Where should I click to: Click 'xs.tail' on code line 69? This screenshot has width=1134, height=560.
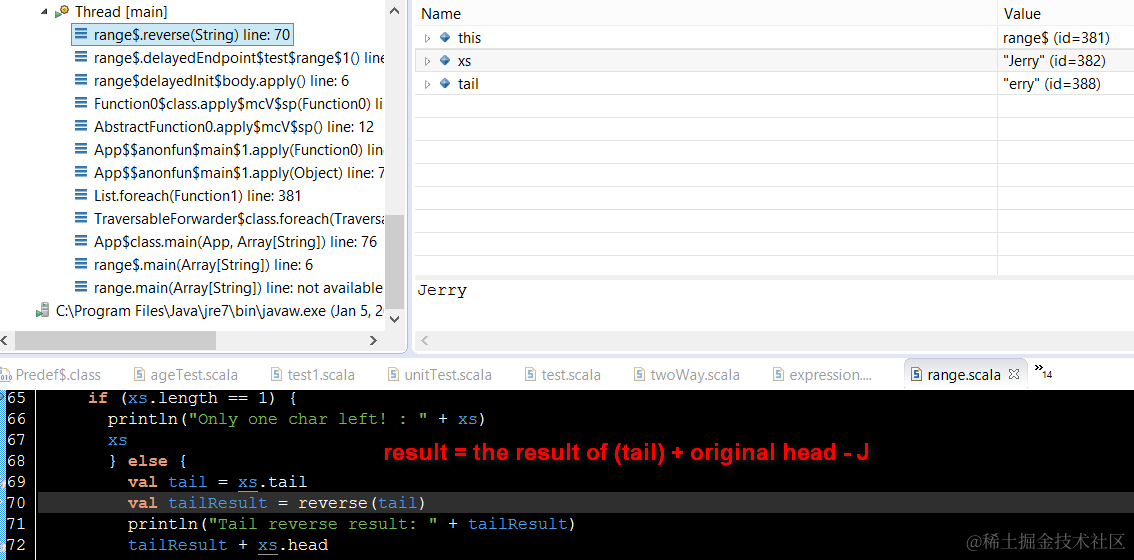[x=273, y=482]
